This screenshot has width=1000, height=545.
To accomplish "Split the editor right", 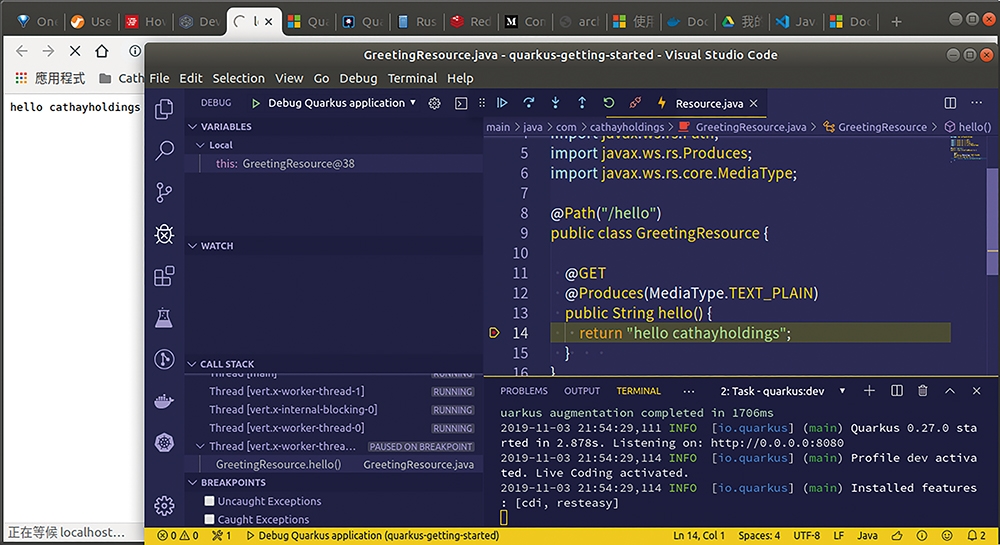I will [950, 103].
